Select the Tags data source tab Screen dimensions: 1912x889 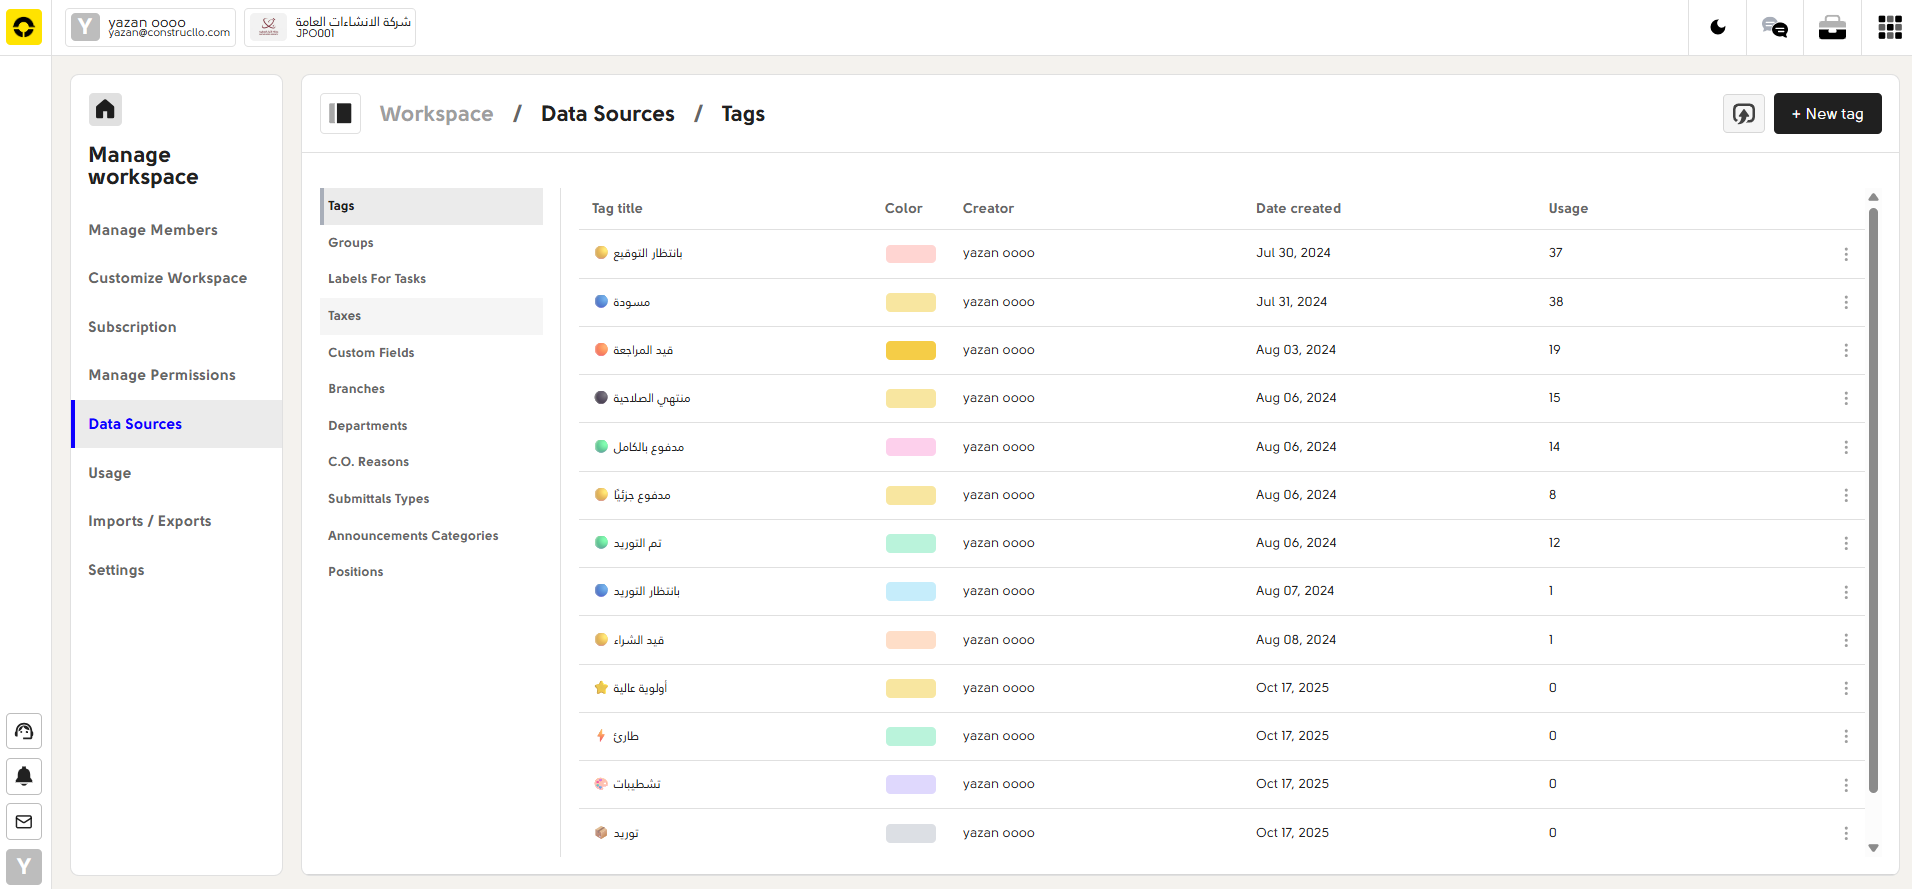point(431,206)
